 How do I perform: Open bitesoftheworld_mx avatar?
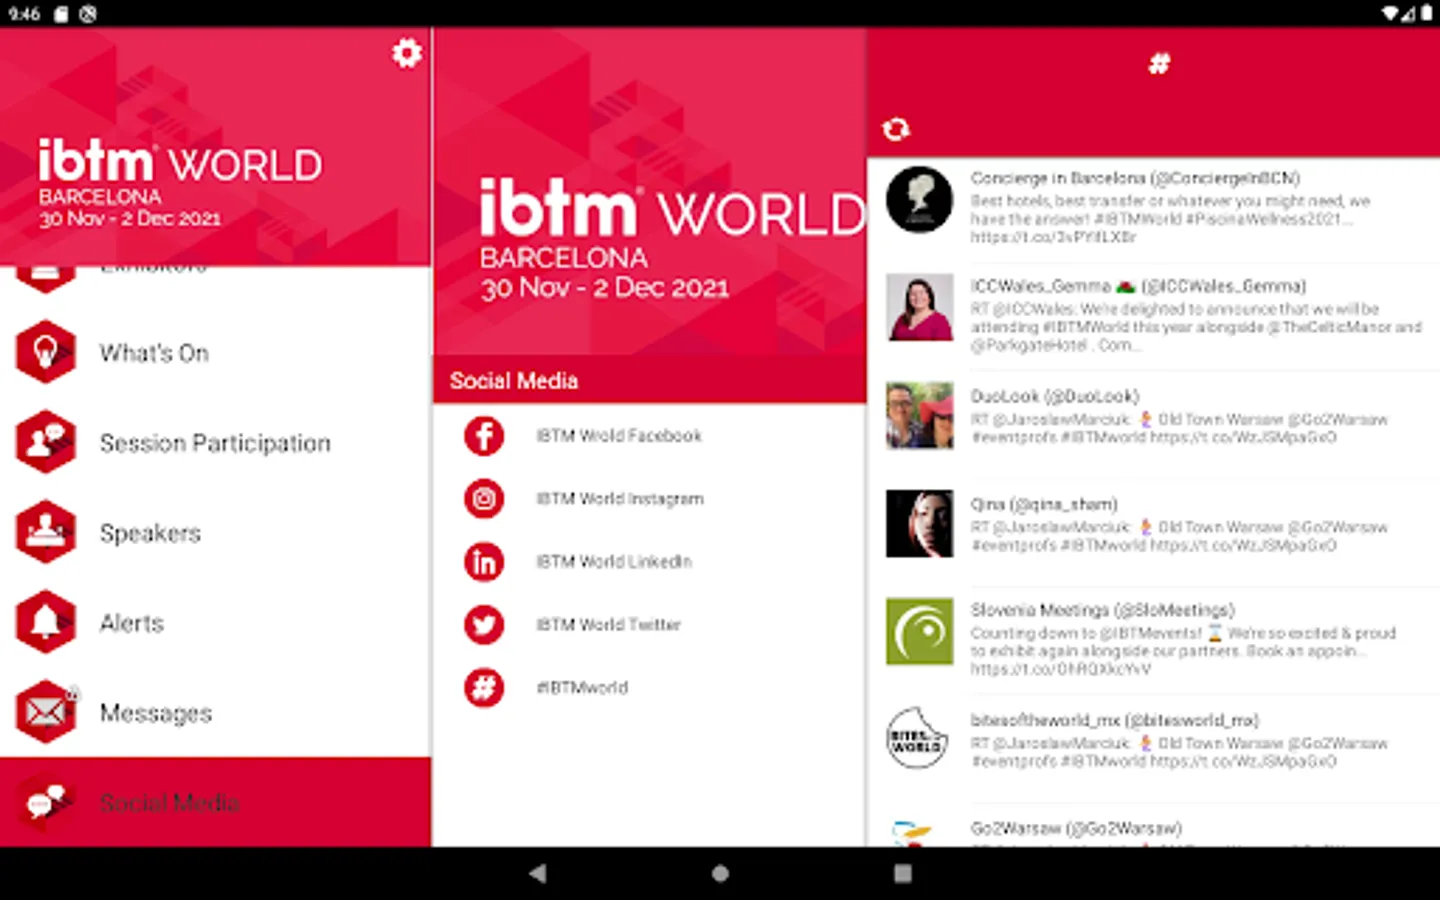pyautogui.click(x=919, y=739)
